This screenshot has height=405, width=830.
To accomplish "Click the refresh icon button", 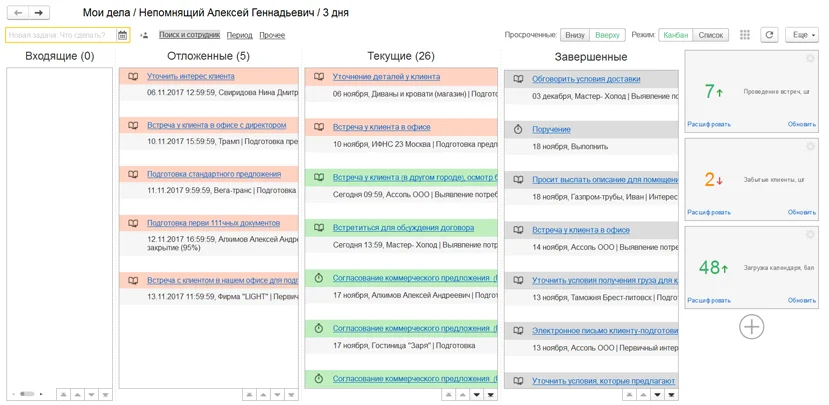I will tap(769, 35).
